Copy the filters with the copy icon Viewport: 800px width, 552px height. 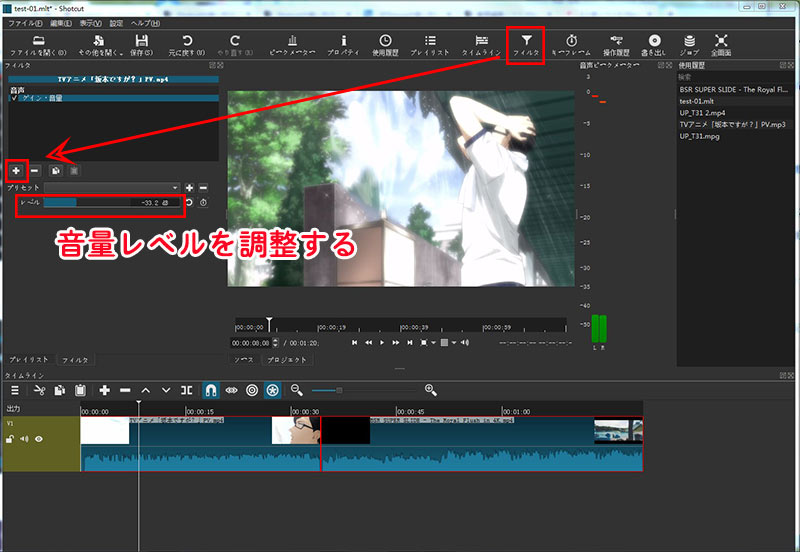tap(56, 171)
